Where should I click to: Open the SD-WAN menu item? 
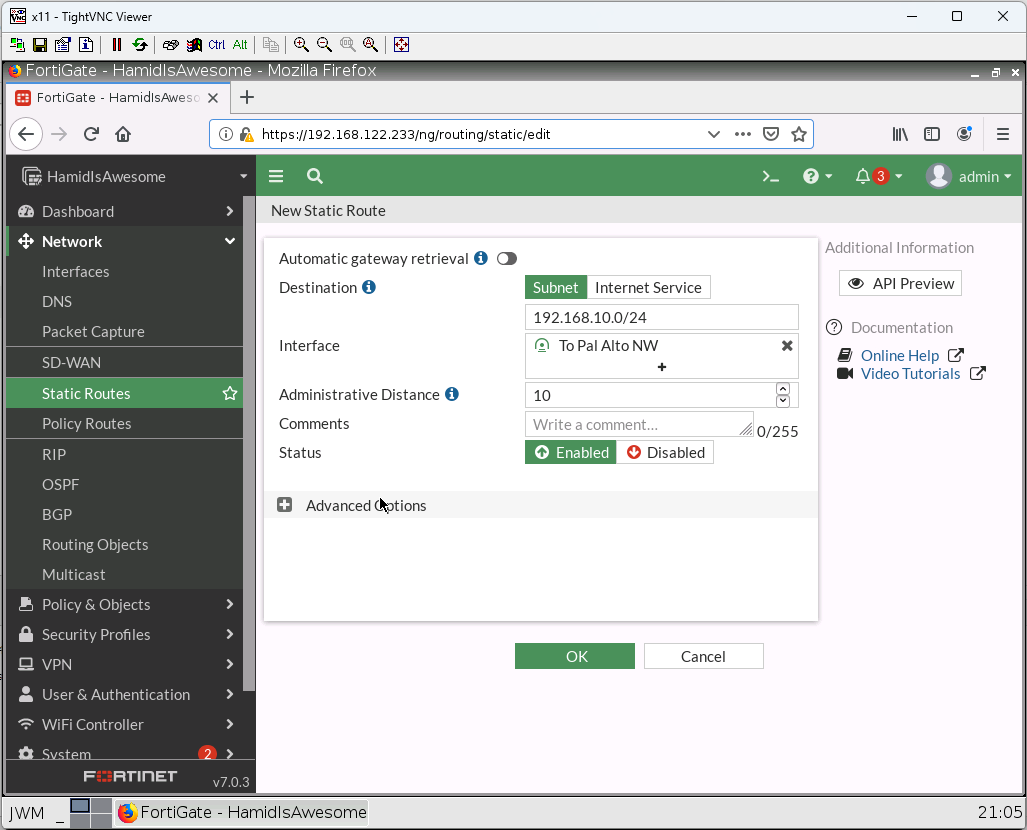click(71, 363)
